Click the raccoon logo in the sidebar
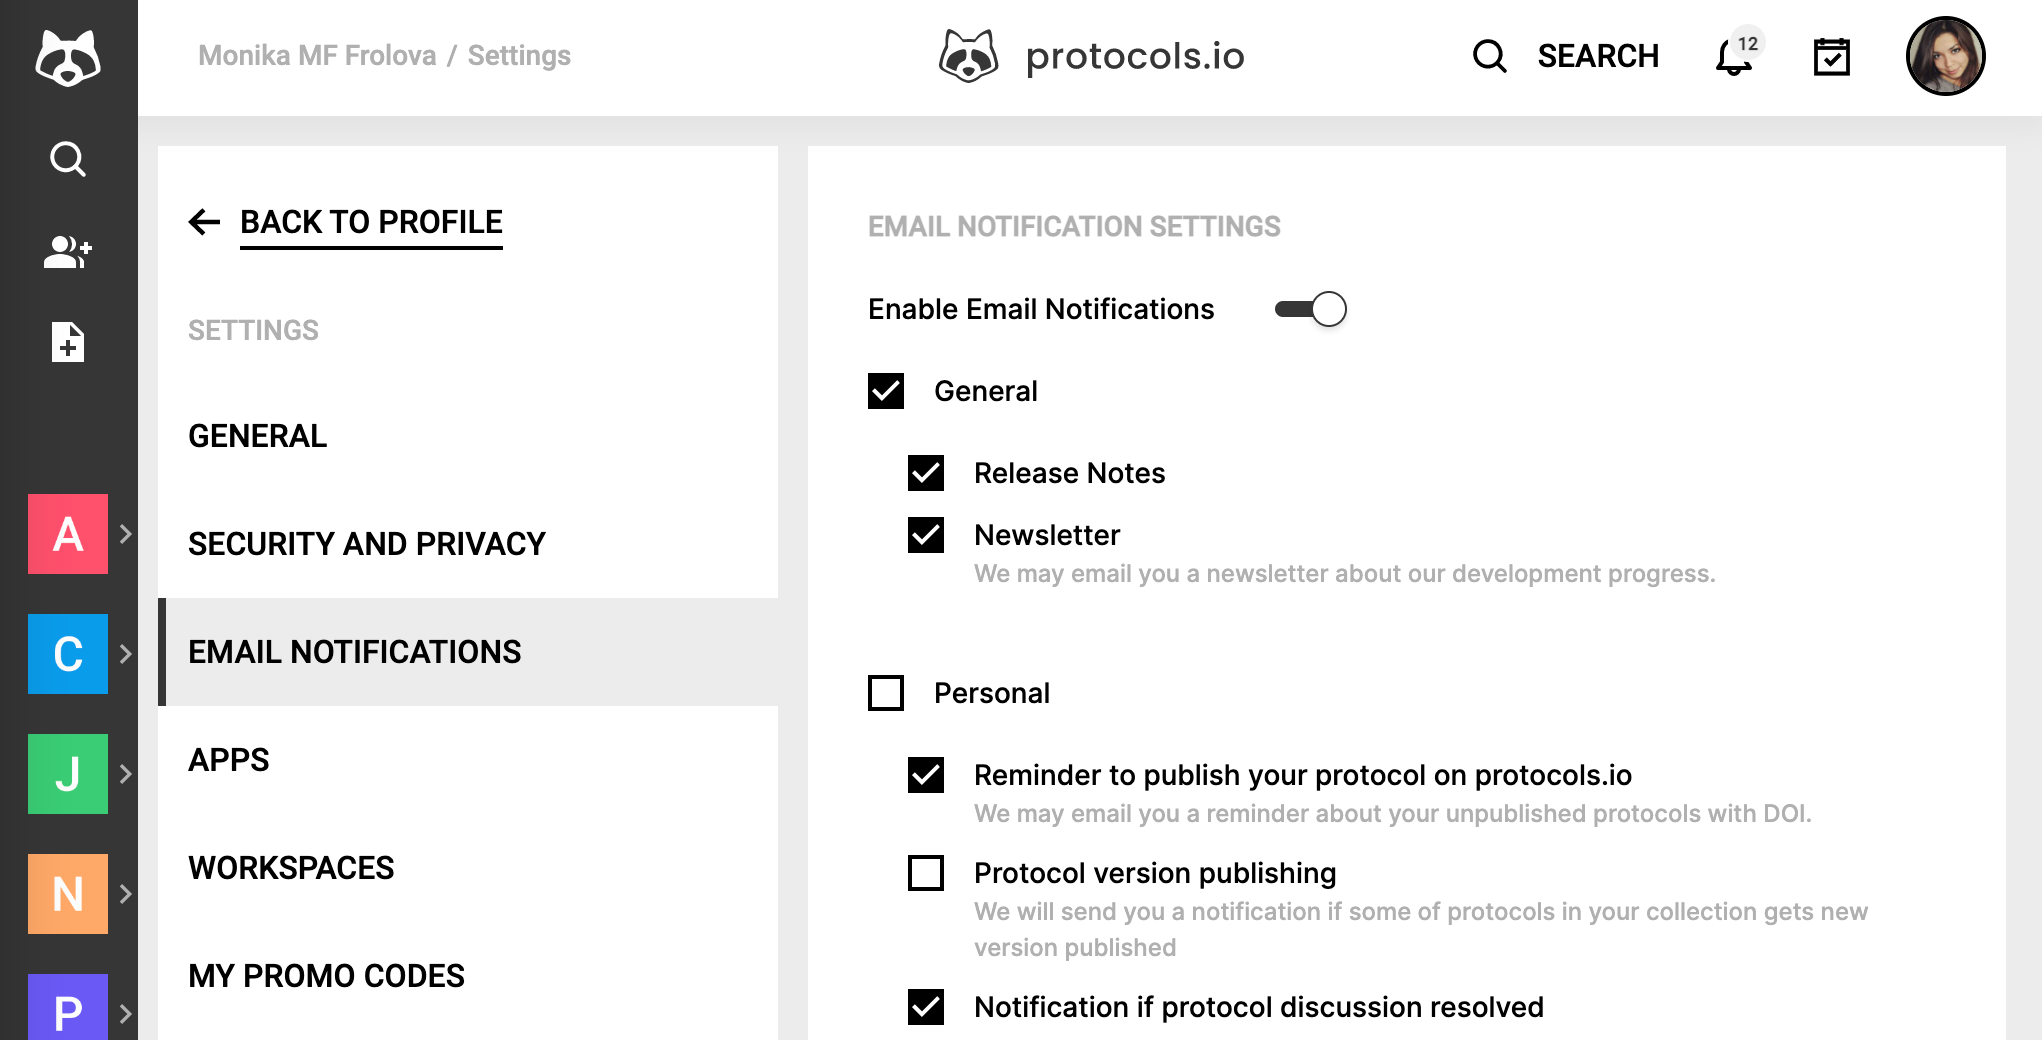Screen dimensions: 2042x1040 (x=68, y=57)
